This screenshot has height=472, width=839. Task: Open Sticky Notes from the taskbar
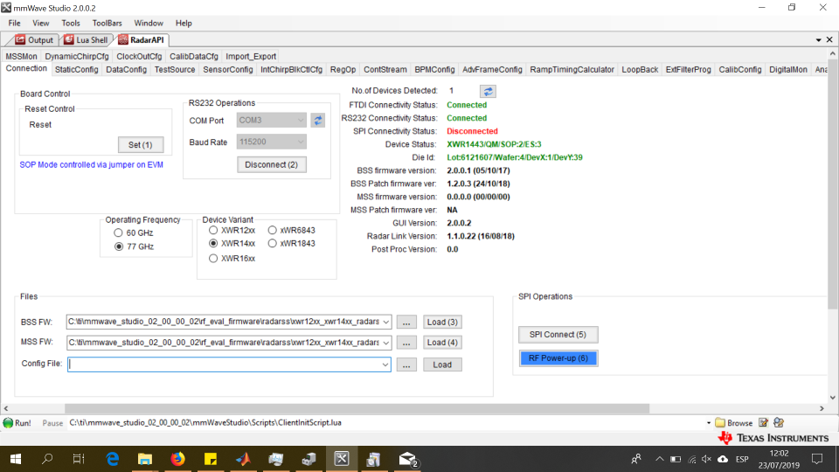pyautogui.click(x=210, y=459)
